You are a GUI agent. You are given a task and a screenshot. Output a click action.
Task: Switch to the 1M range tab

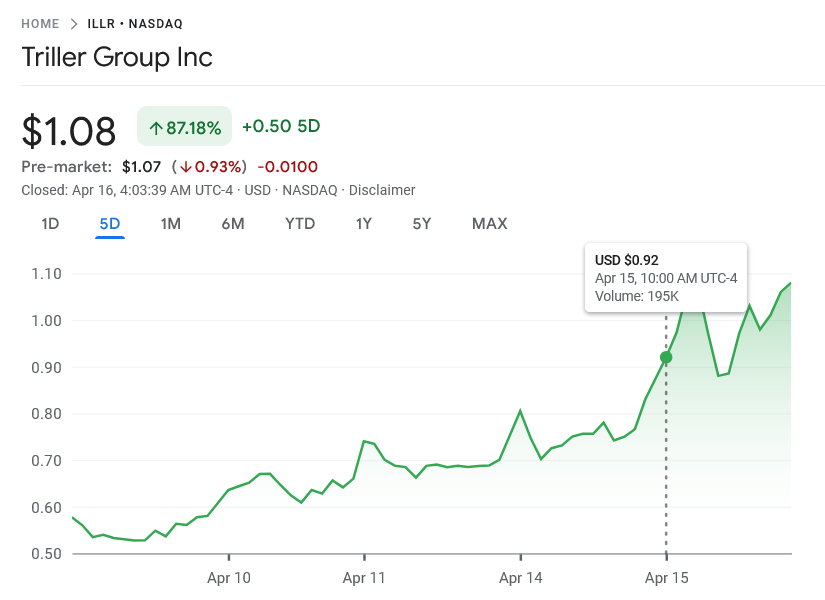pos(170,224)
